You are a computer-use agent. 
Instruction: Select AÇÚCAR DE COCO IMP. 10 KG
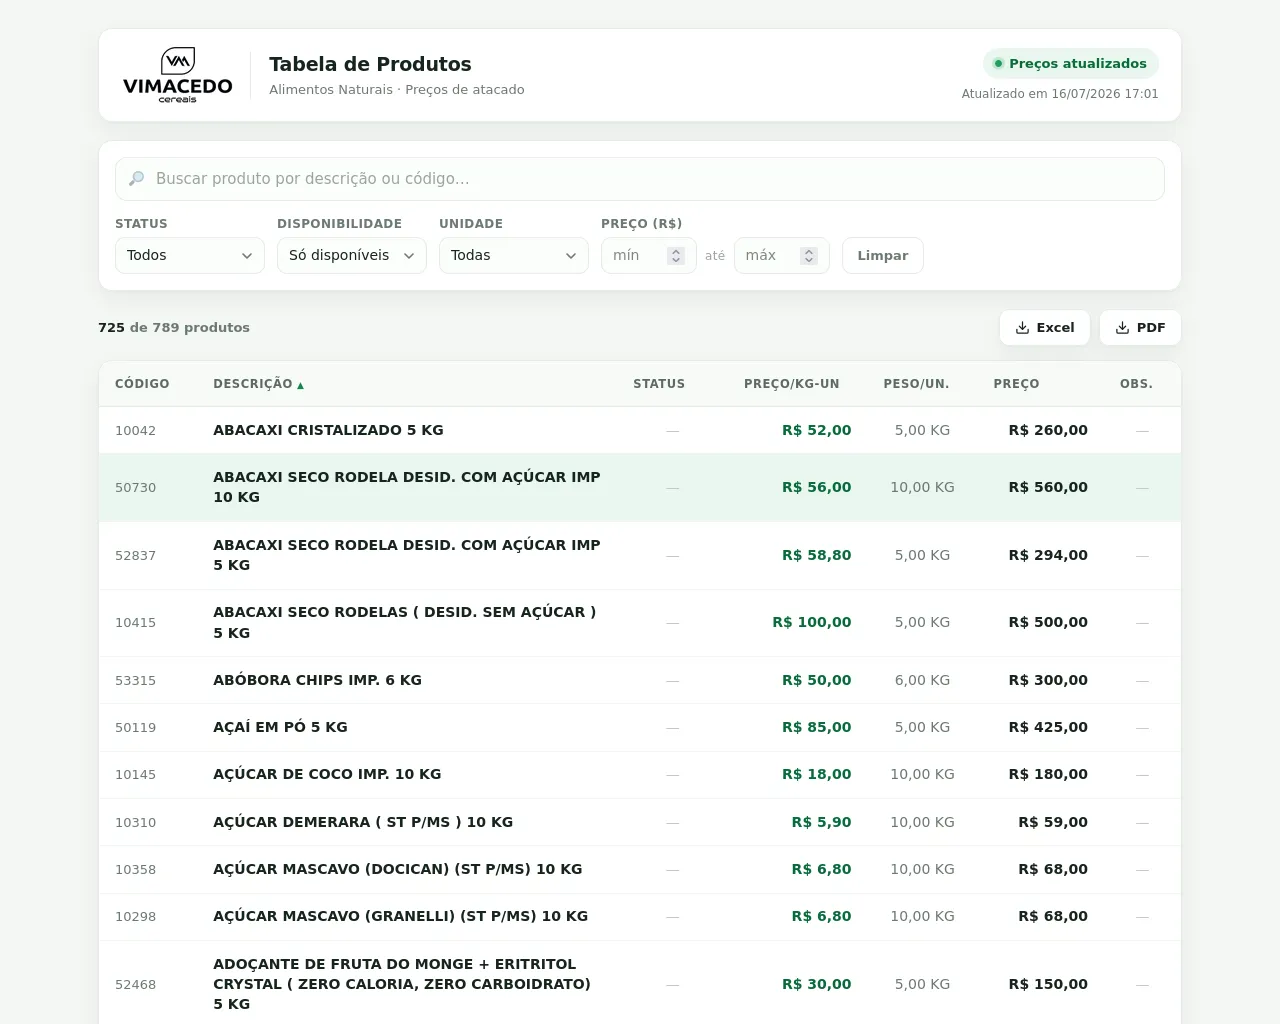coord(640,775)
